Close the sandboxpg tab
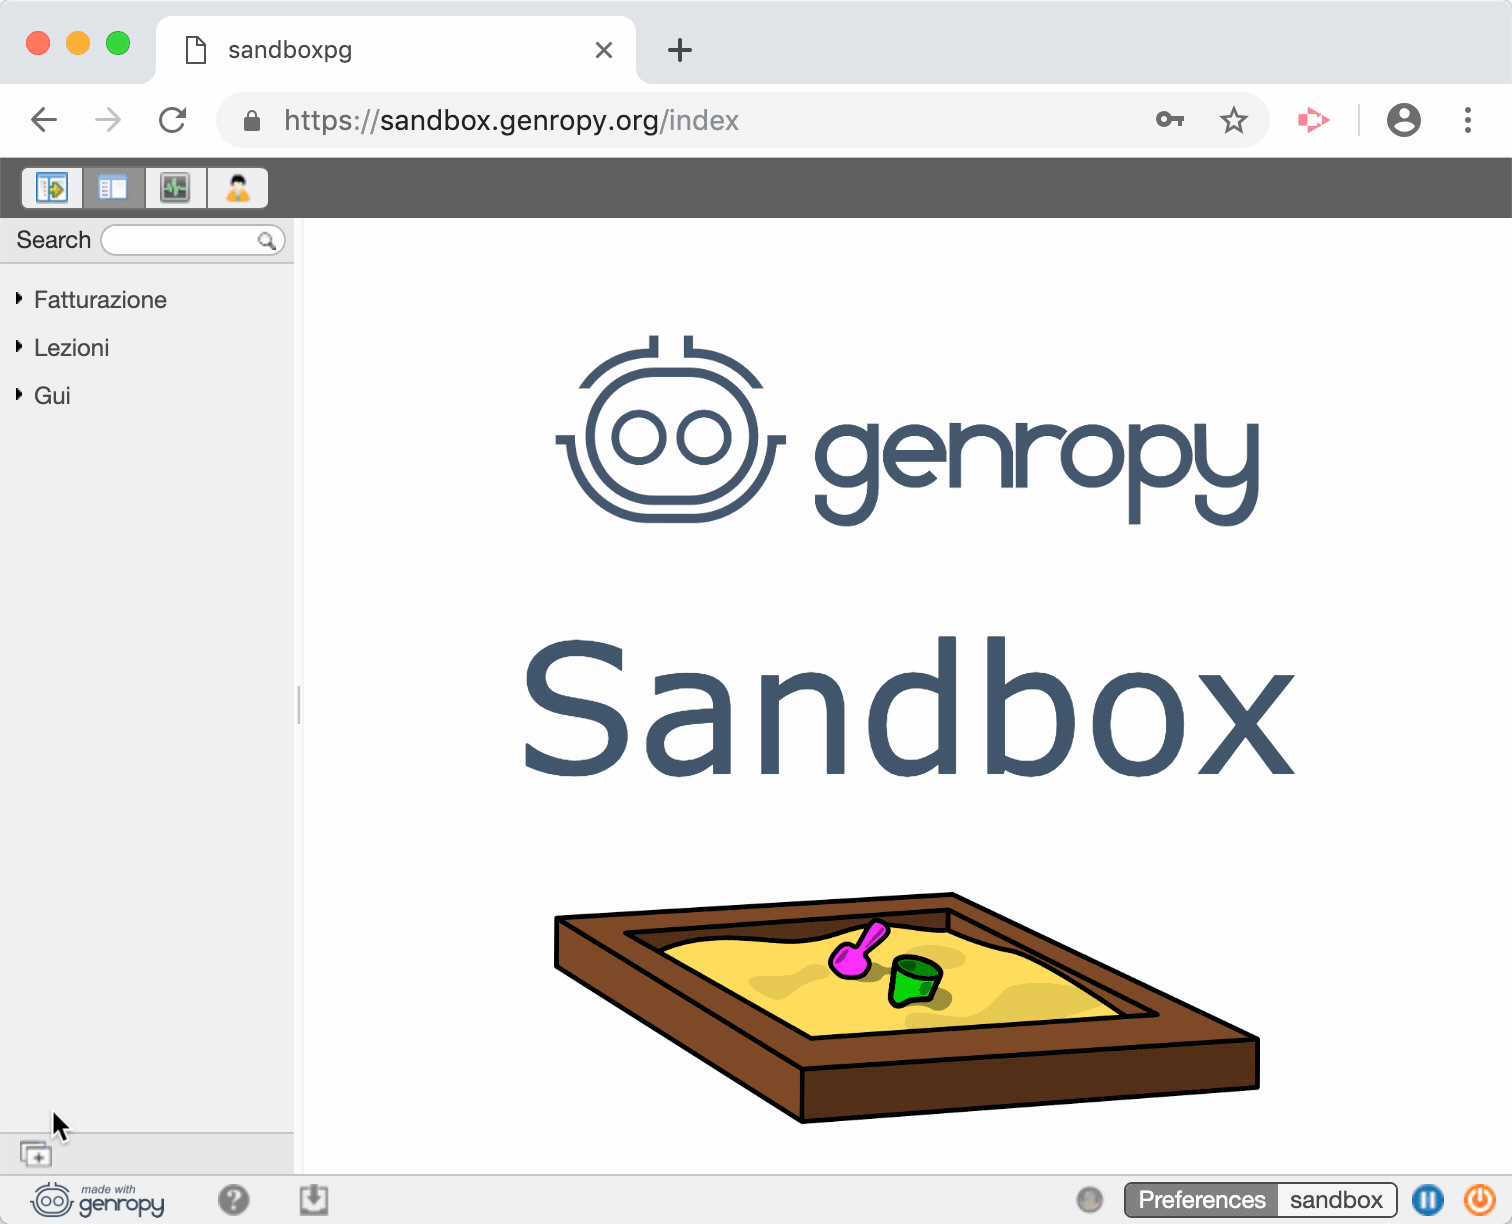Image resolution: width=1512 pixels, height=1224 pixels. coord(604,50)
